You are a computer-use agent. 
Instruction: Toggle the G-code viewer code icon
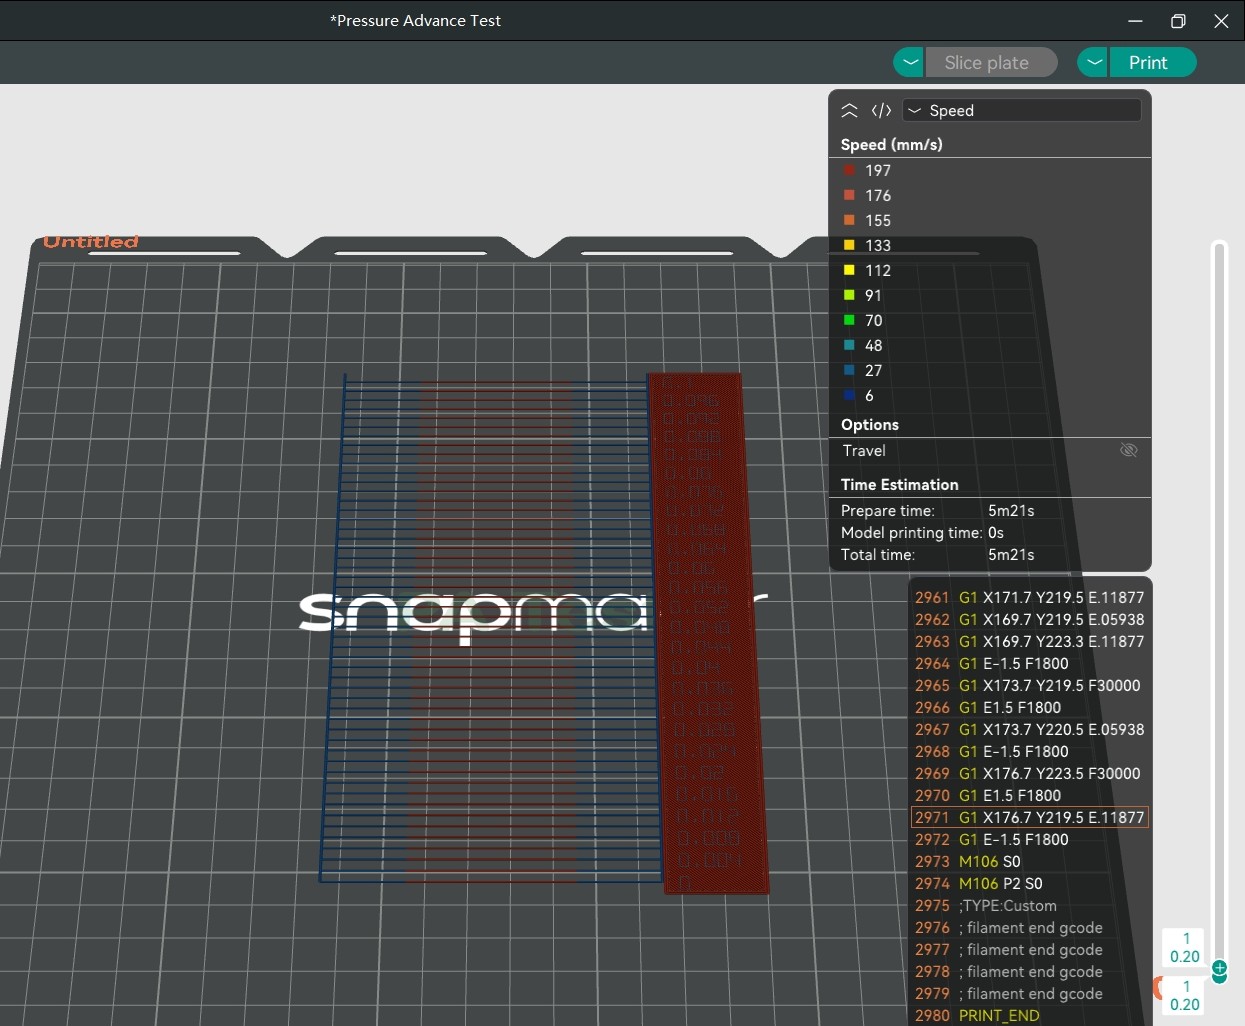881,110
